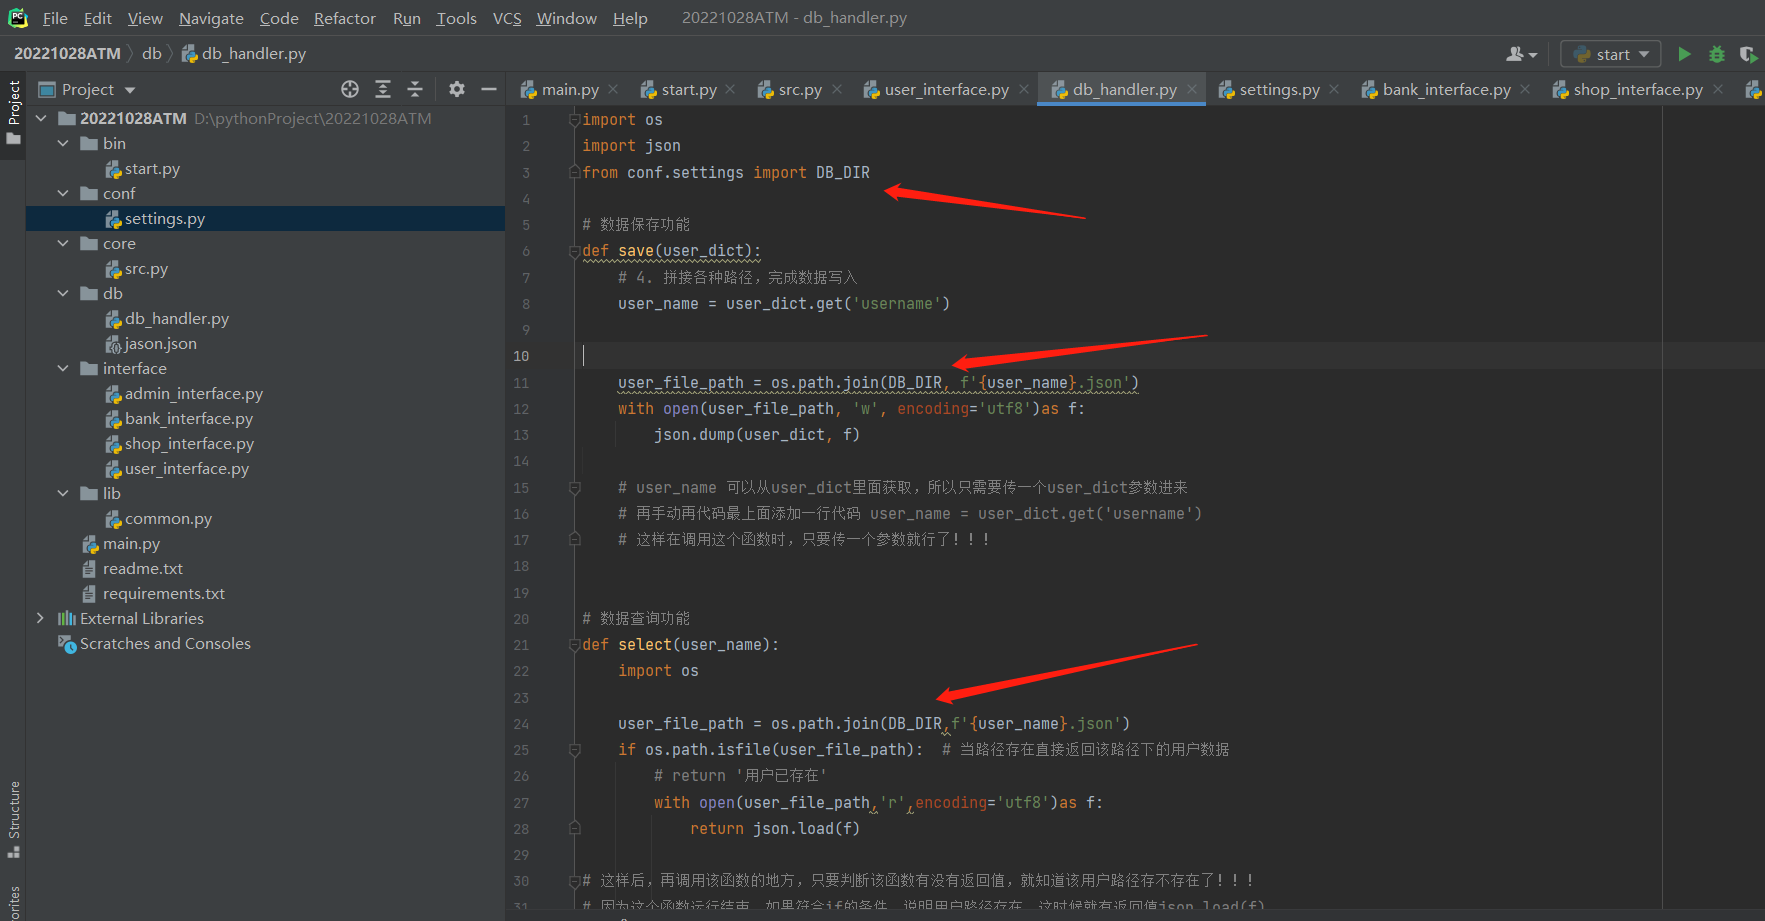Close the start.py editor tab
Image resolution: width=1765 pixels, height=921 pixels.
731,89
